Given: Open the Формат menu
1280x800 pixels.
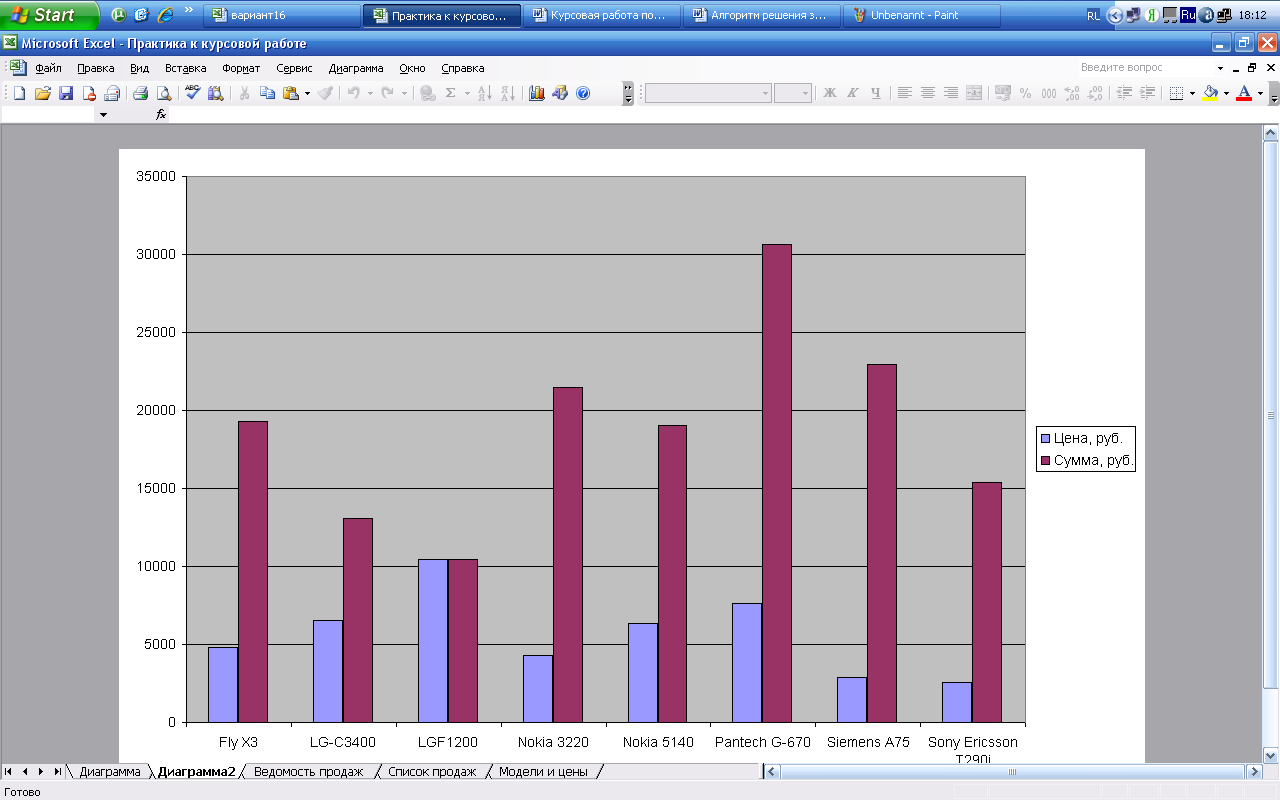Looking at the screenshot, I should (241, 68).
